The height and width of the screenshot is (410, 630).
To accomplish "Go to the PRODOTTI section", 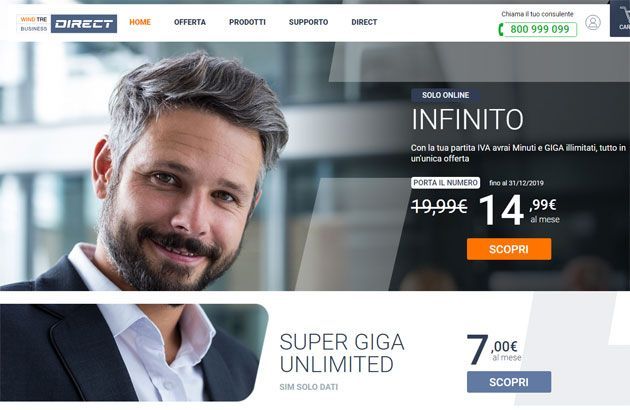I will (x=247, y=22).
